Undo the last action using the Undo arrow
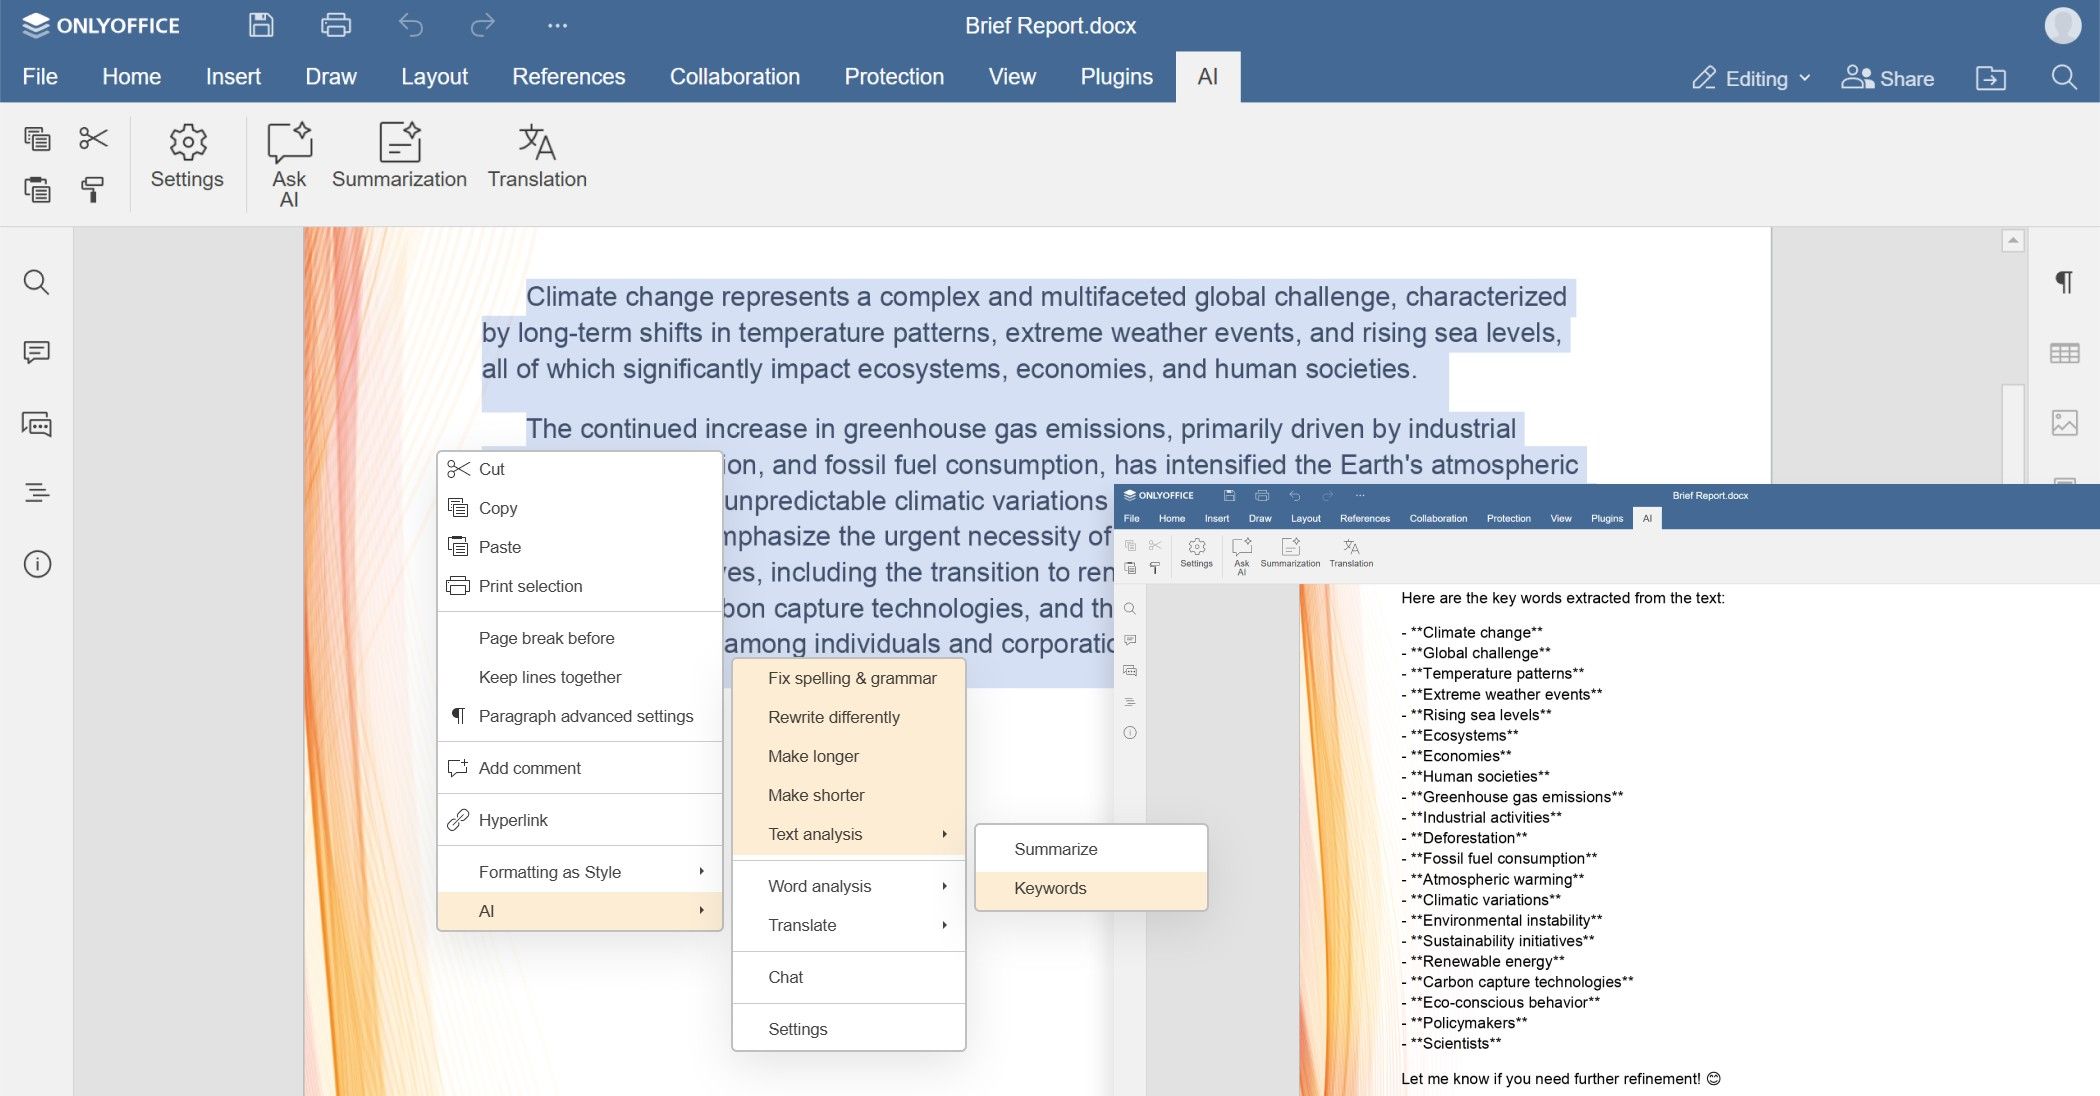Image resolution: width=2100 pixels, height=1096 pixels. click(411, 25)
